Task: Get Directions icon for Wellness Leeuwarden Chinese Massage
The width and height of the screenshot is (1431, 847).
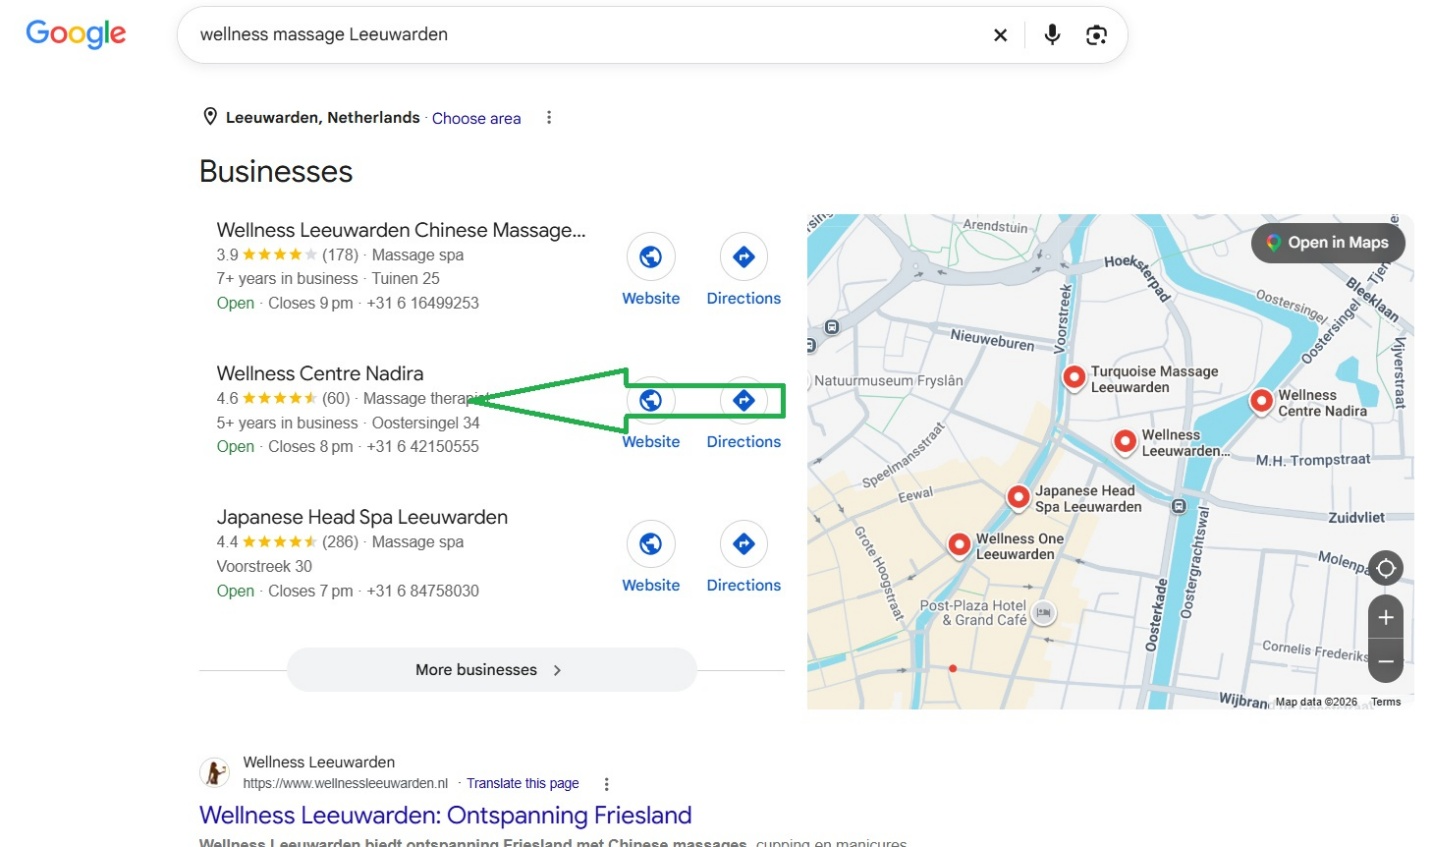Action: [x=744, y=257]
